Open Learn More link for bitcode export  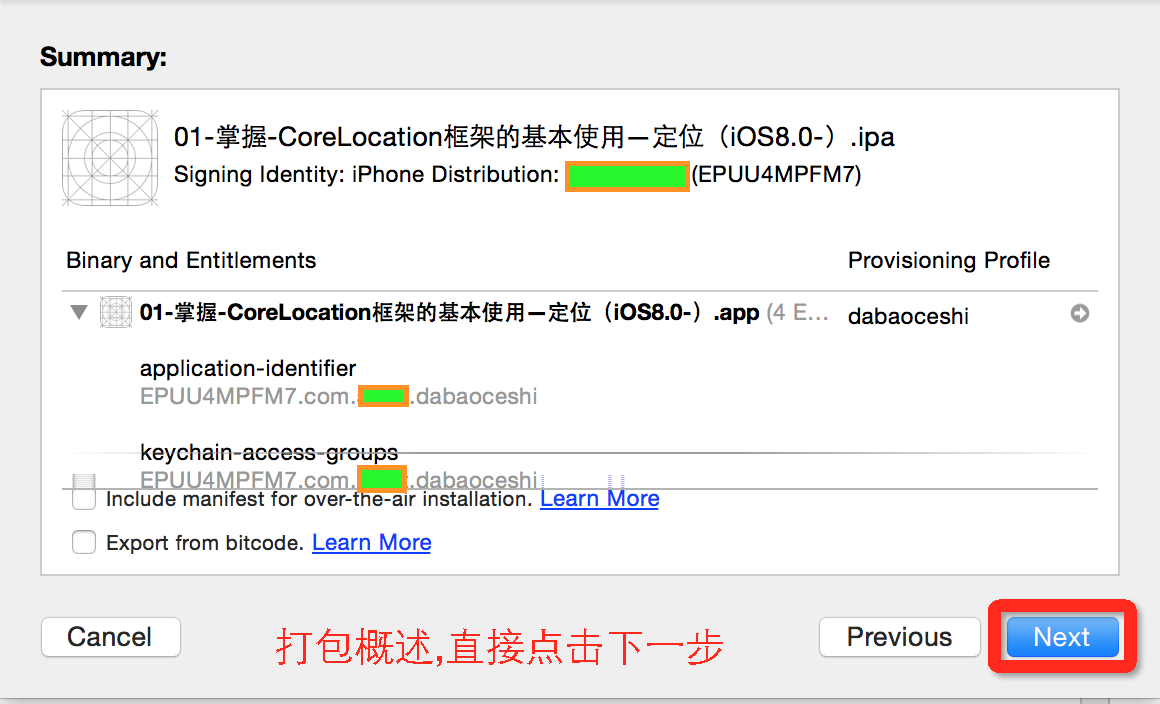(x=371, y=543)
